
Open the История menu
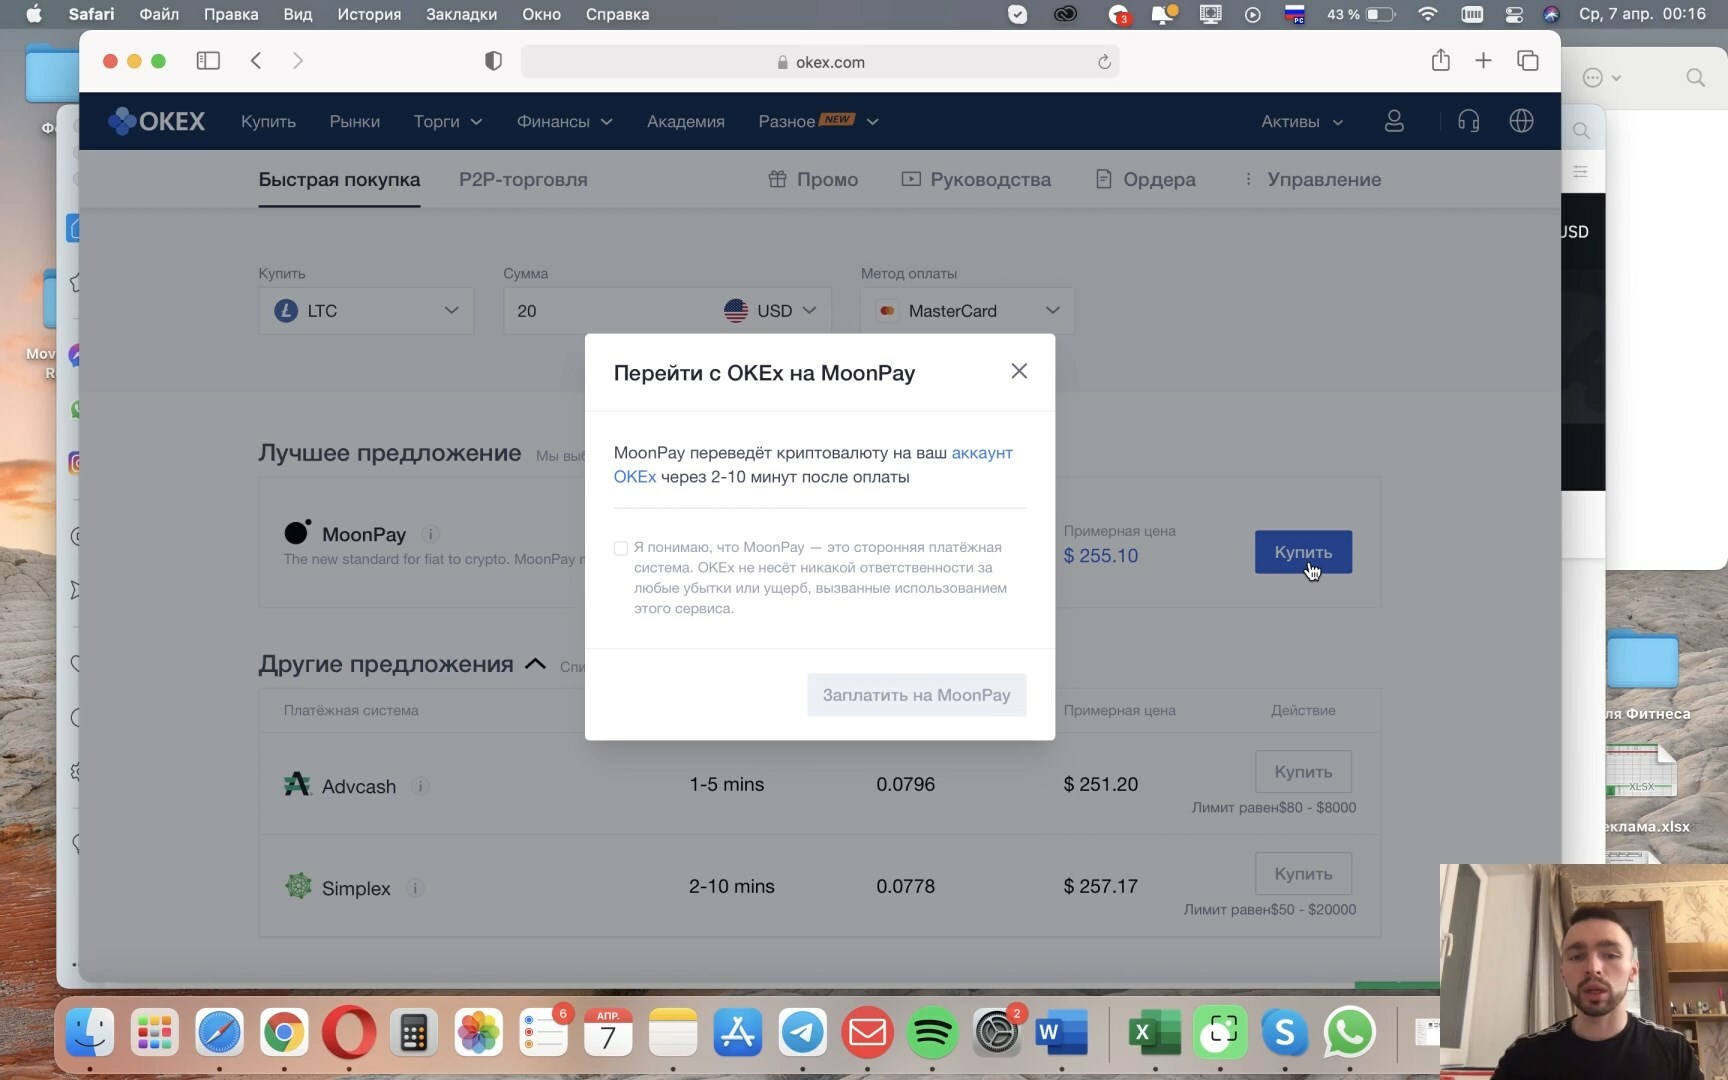[x=369, y=14]
